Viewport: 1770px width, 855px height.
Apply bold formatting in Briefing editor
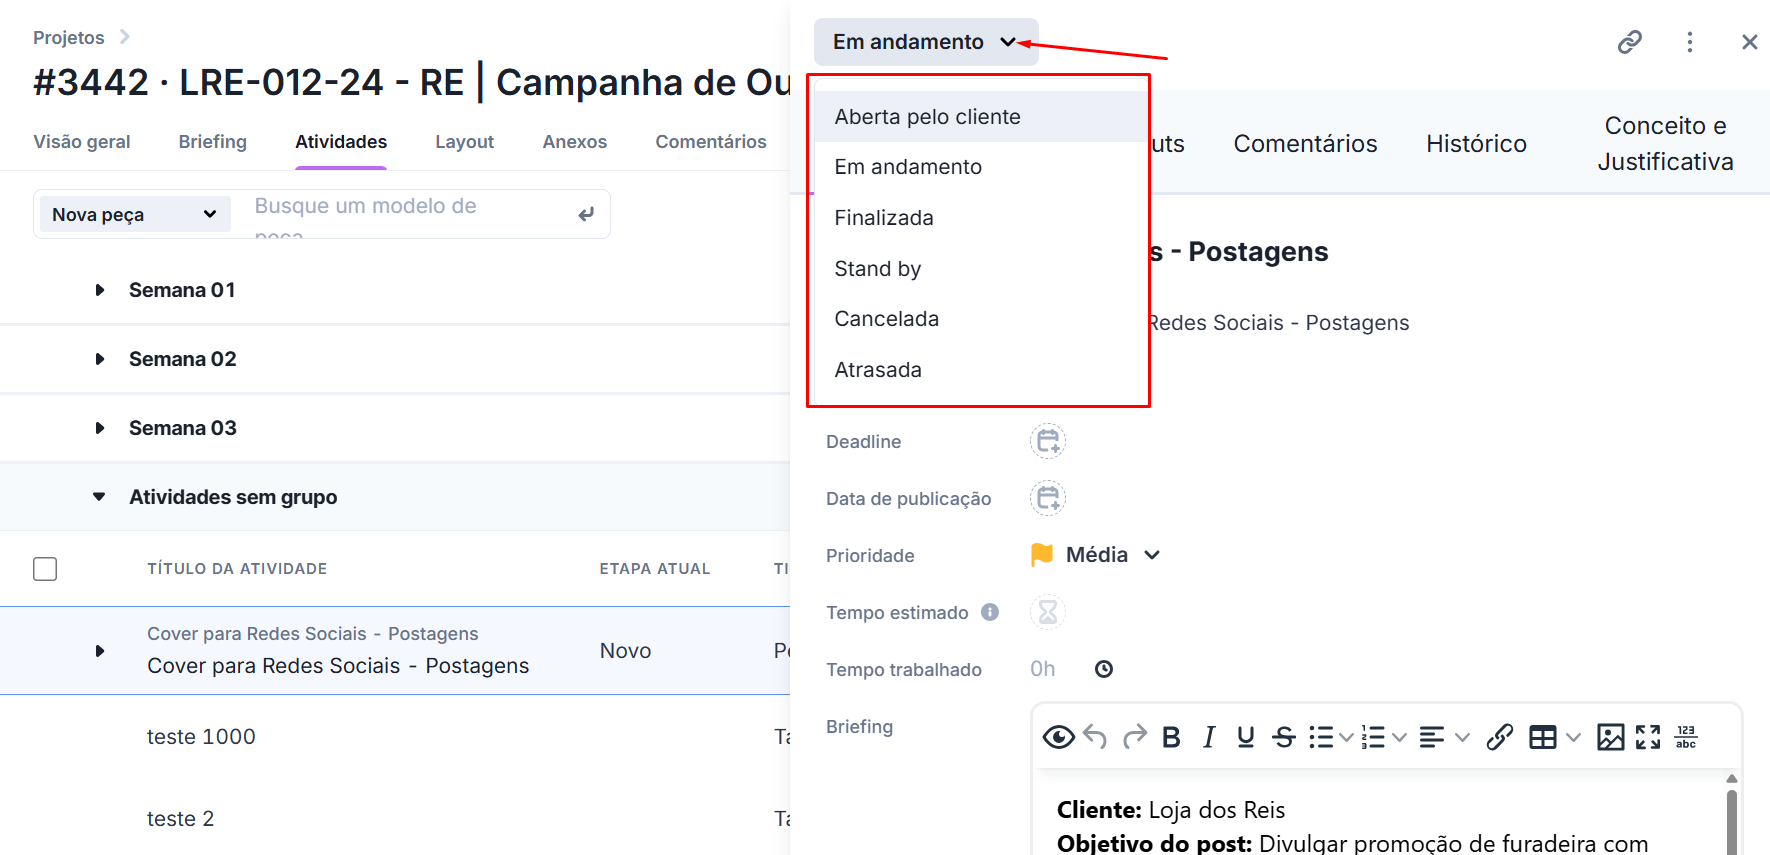coord(1171,738)
